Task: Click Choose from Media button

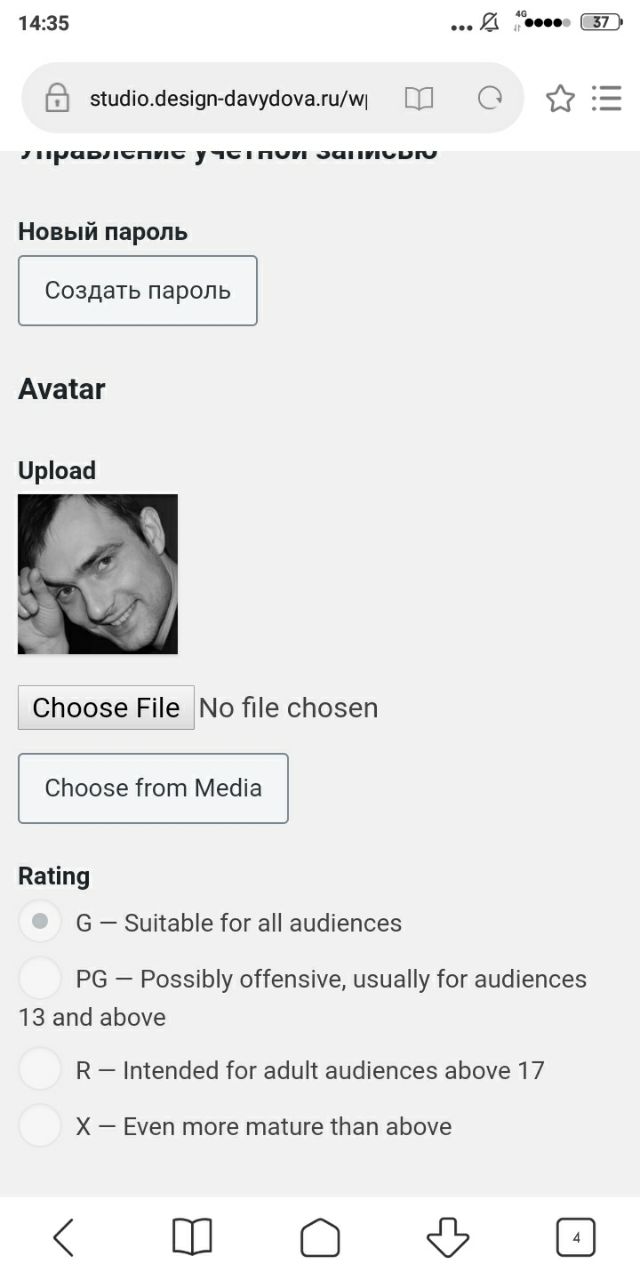Action: (x=153, y=788)
